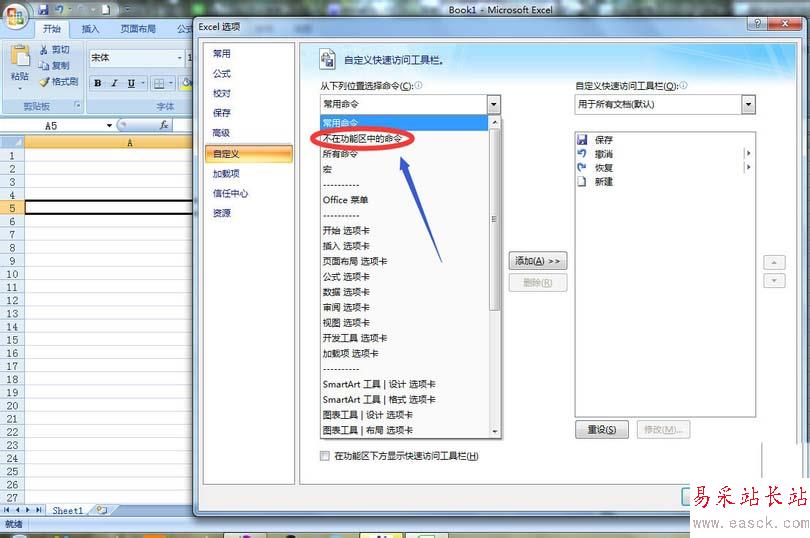Expand the borders dropdown arrow

tap(171, 84)
